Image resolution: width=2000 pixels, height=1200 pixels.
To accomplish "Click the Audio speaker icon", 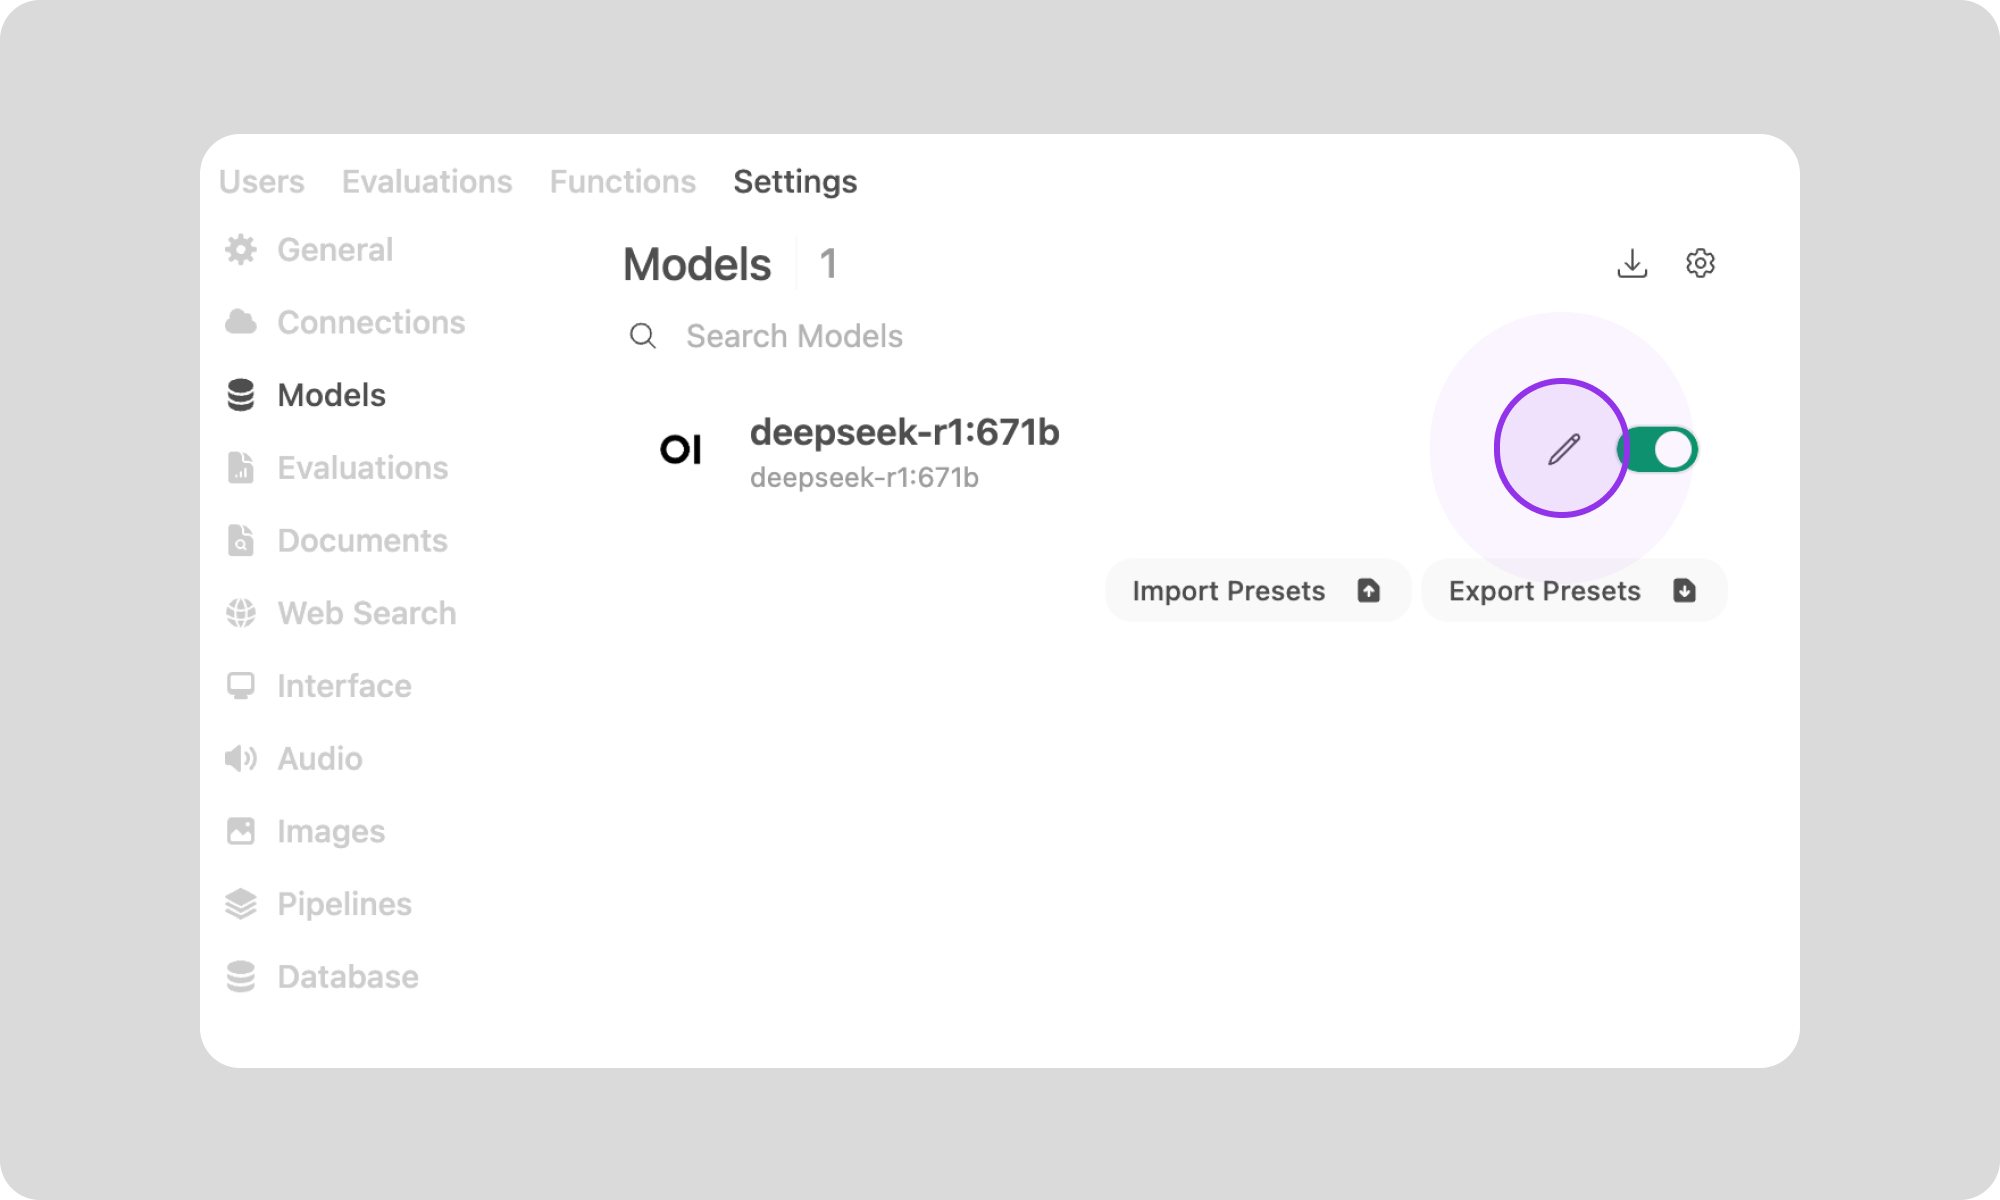I will 240,758.
